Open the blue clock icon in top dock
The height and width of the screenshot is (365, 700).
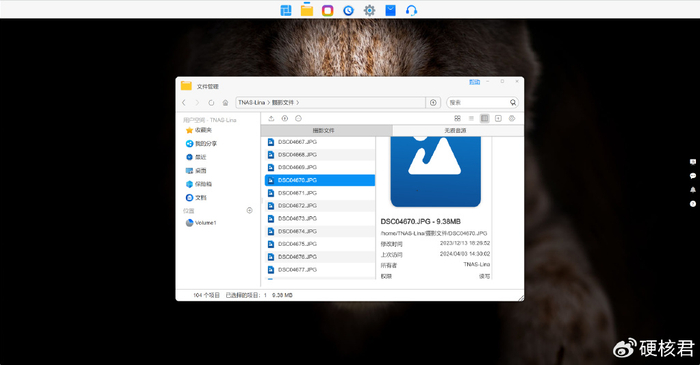point(348,10)
